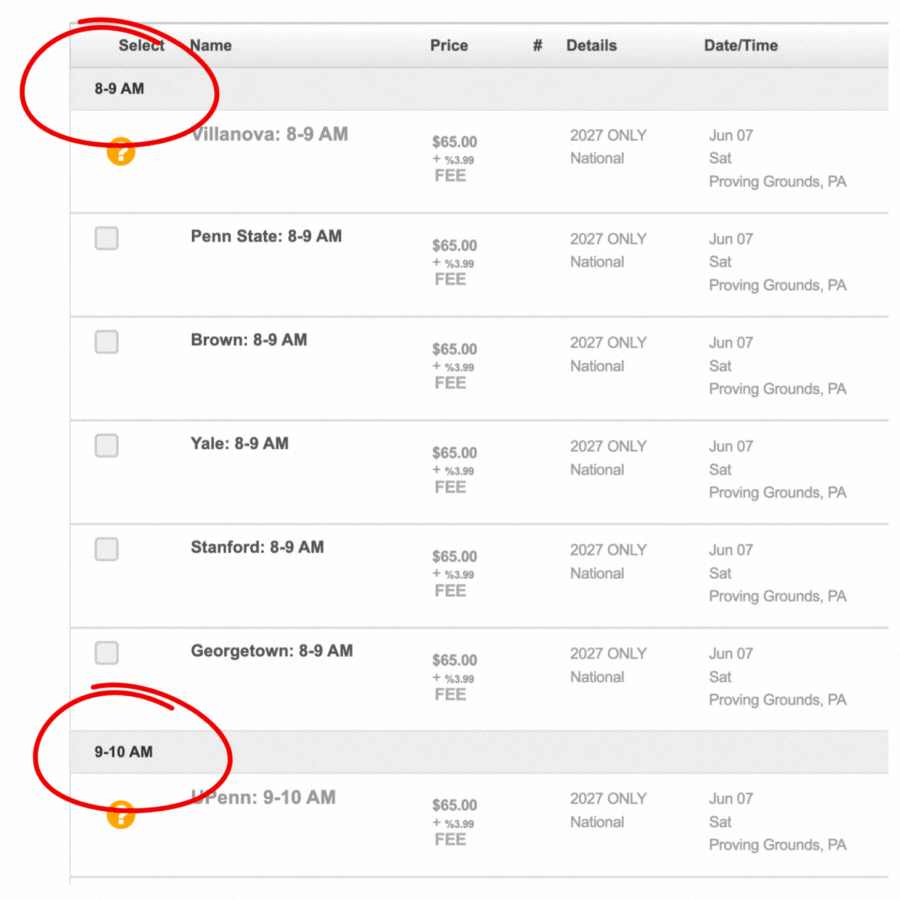
Task: Enable the Stanford: 8-9 AM checkbox
Action: coord(107,549)
